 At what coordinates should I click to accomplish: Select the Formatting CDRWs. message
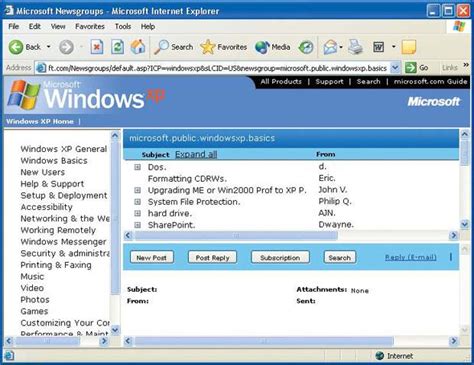187,179
